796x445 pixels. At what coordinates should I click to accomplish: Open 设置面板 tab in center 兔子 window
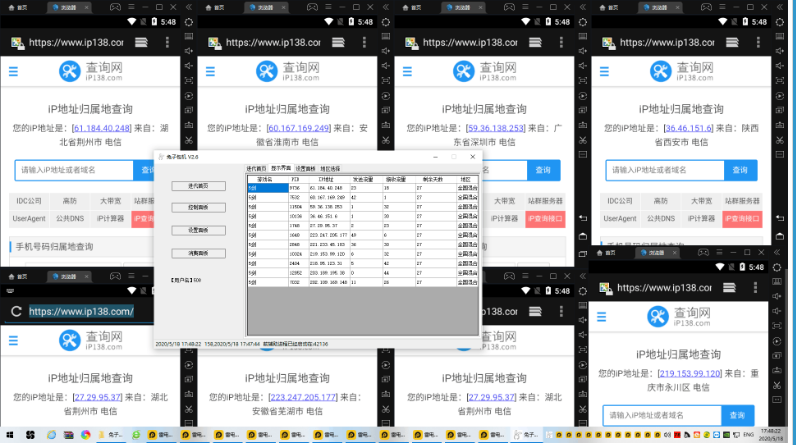coord(305,168)
